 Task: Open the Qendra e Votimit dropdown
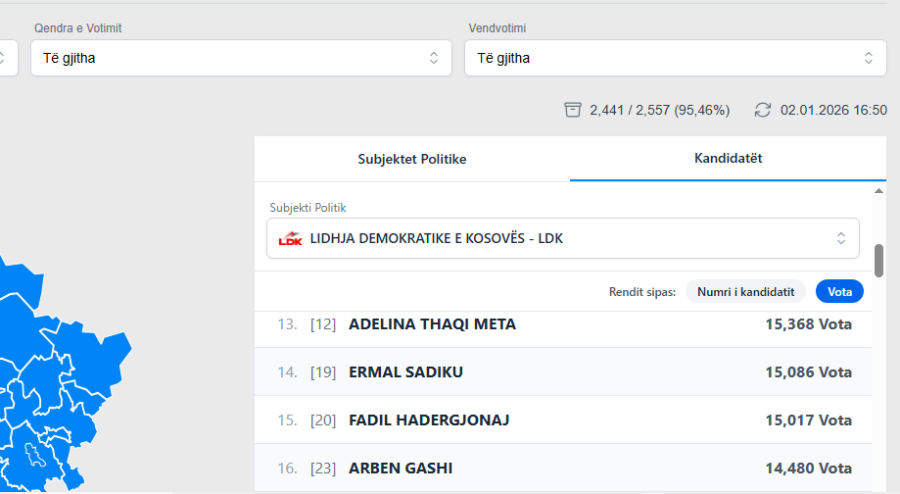240,58
